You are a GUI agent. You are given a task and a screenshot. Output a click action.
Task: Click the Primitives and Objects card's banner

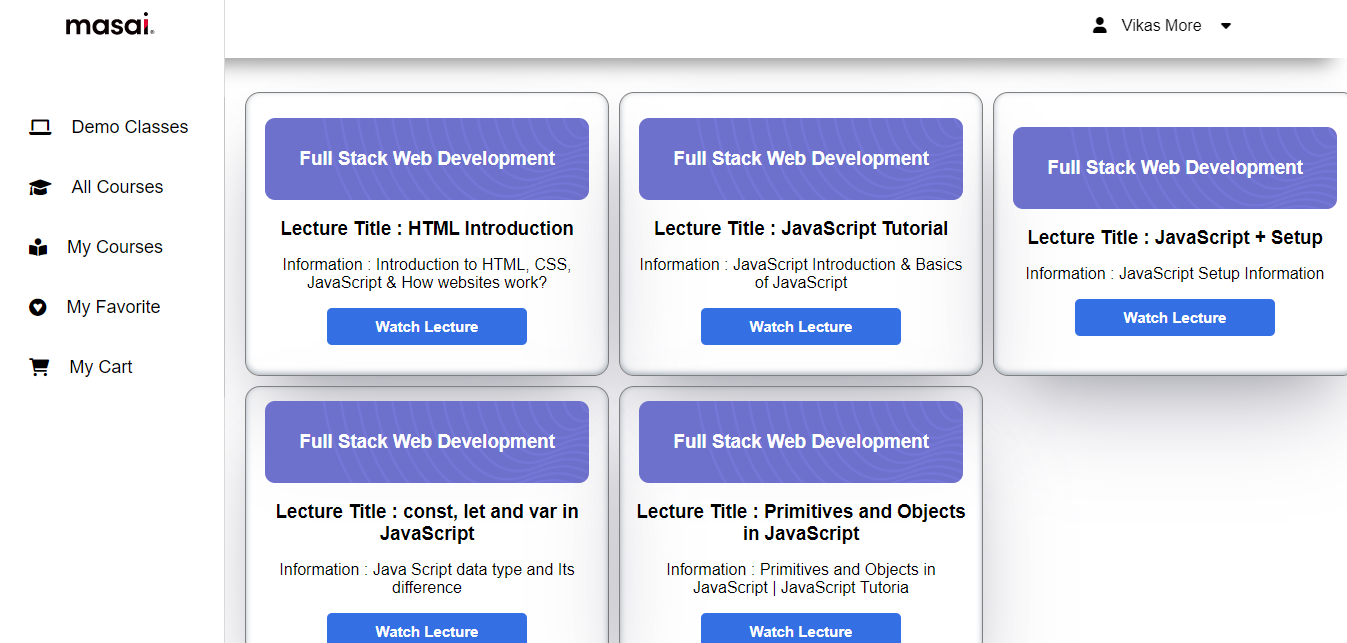pyautogui.click(x=801, y=442)
